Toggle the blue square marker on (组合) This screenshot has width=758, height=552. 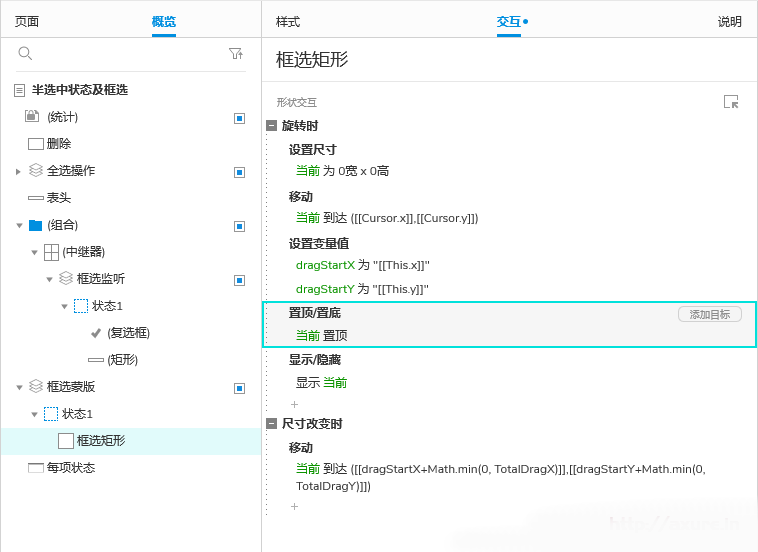[239, 227]
